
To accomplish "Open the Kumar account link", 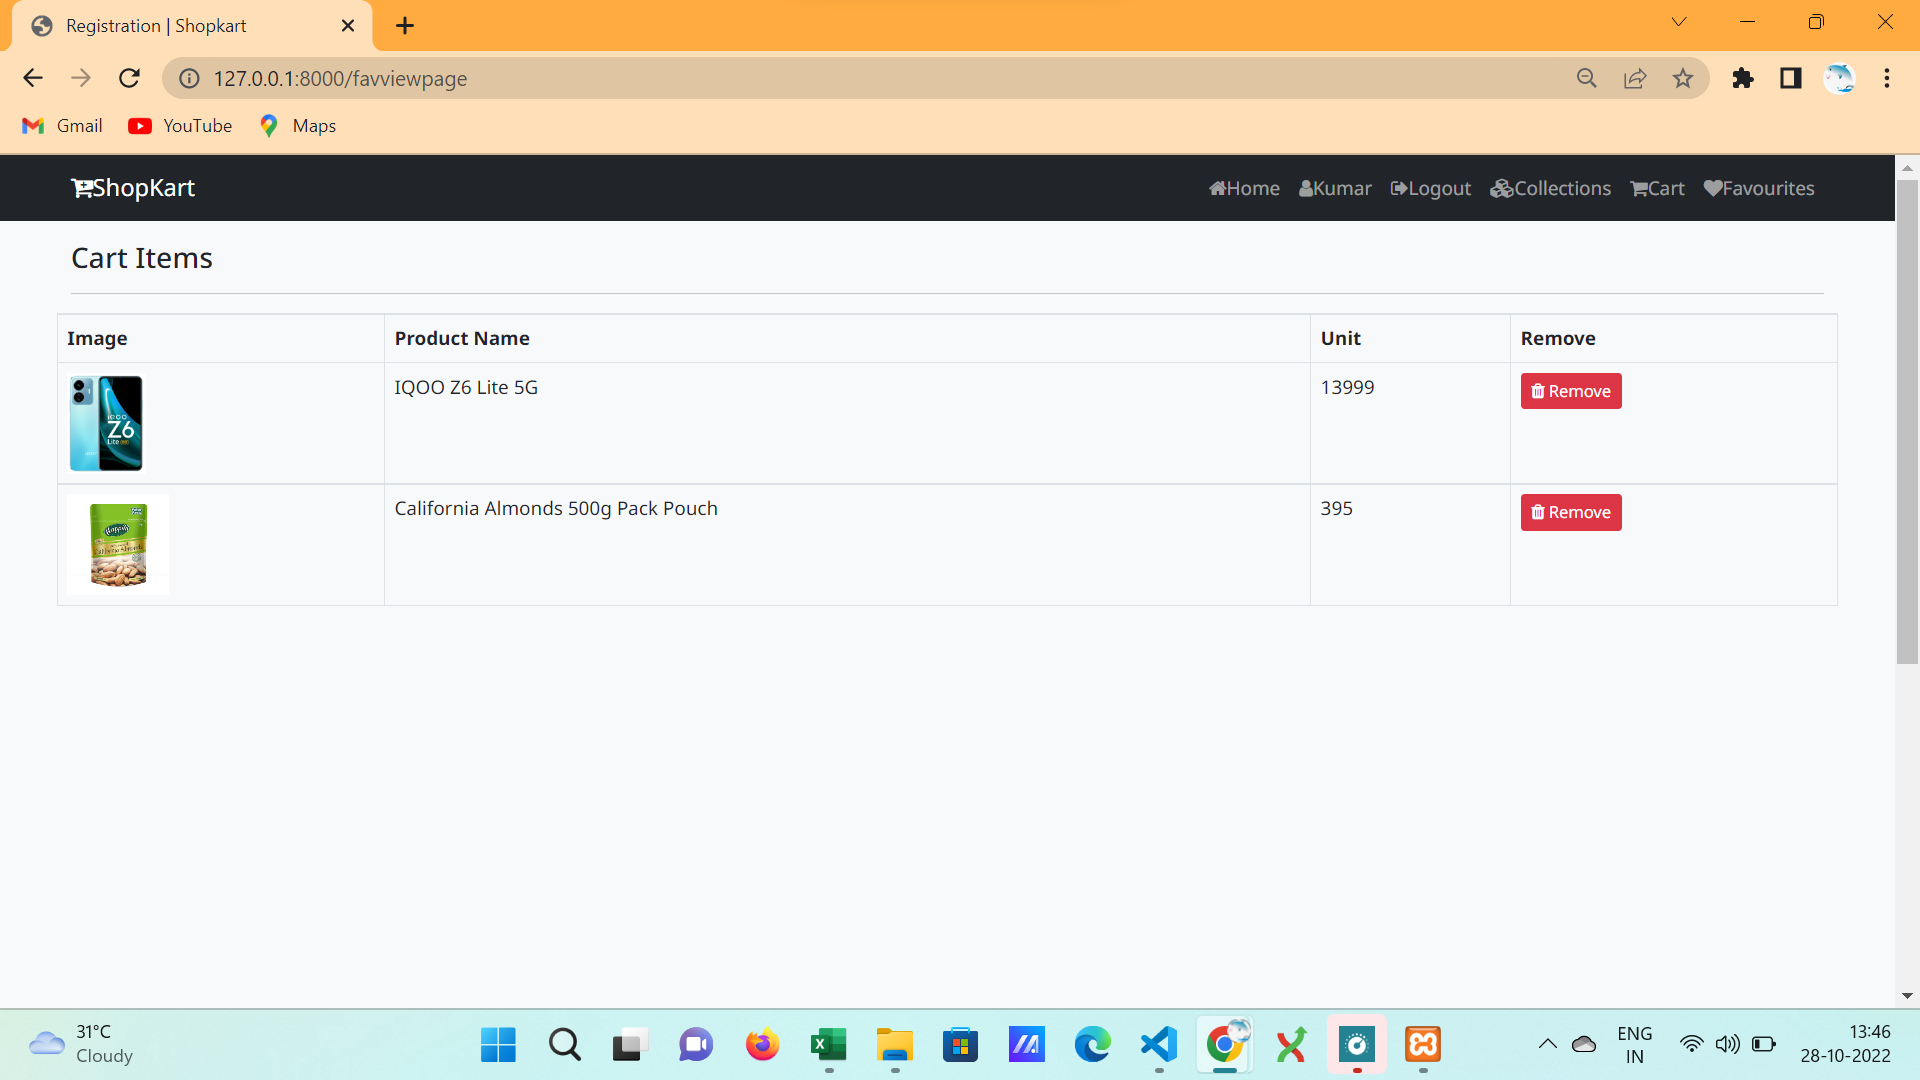I will coord(1335,188).
